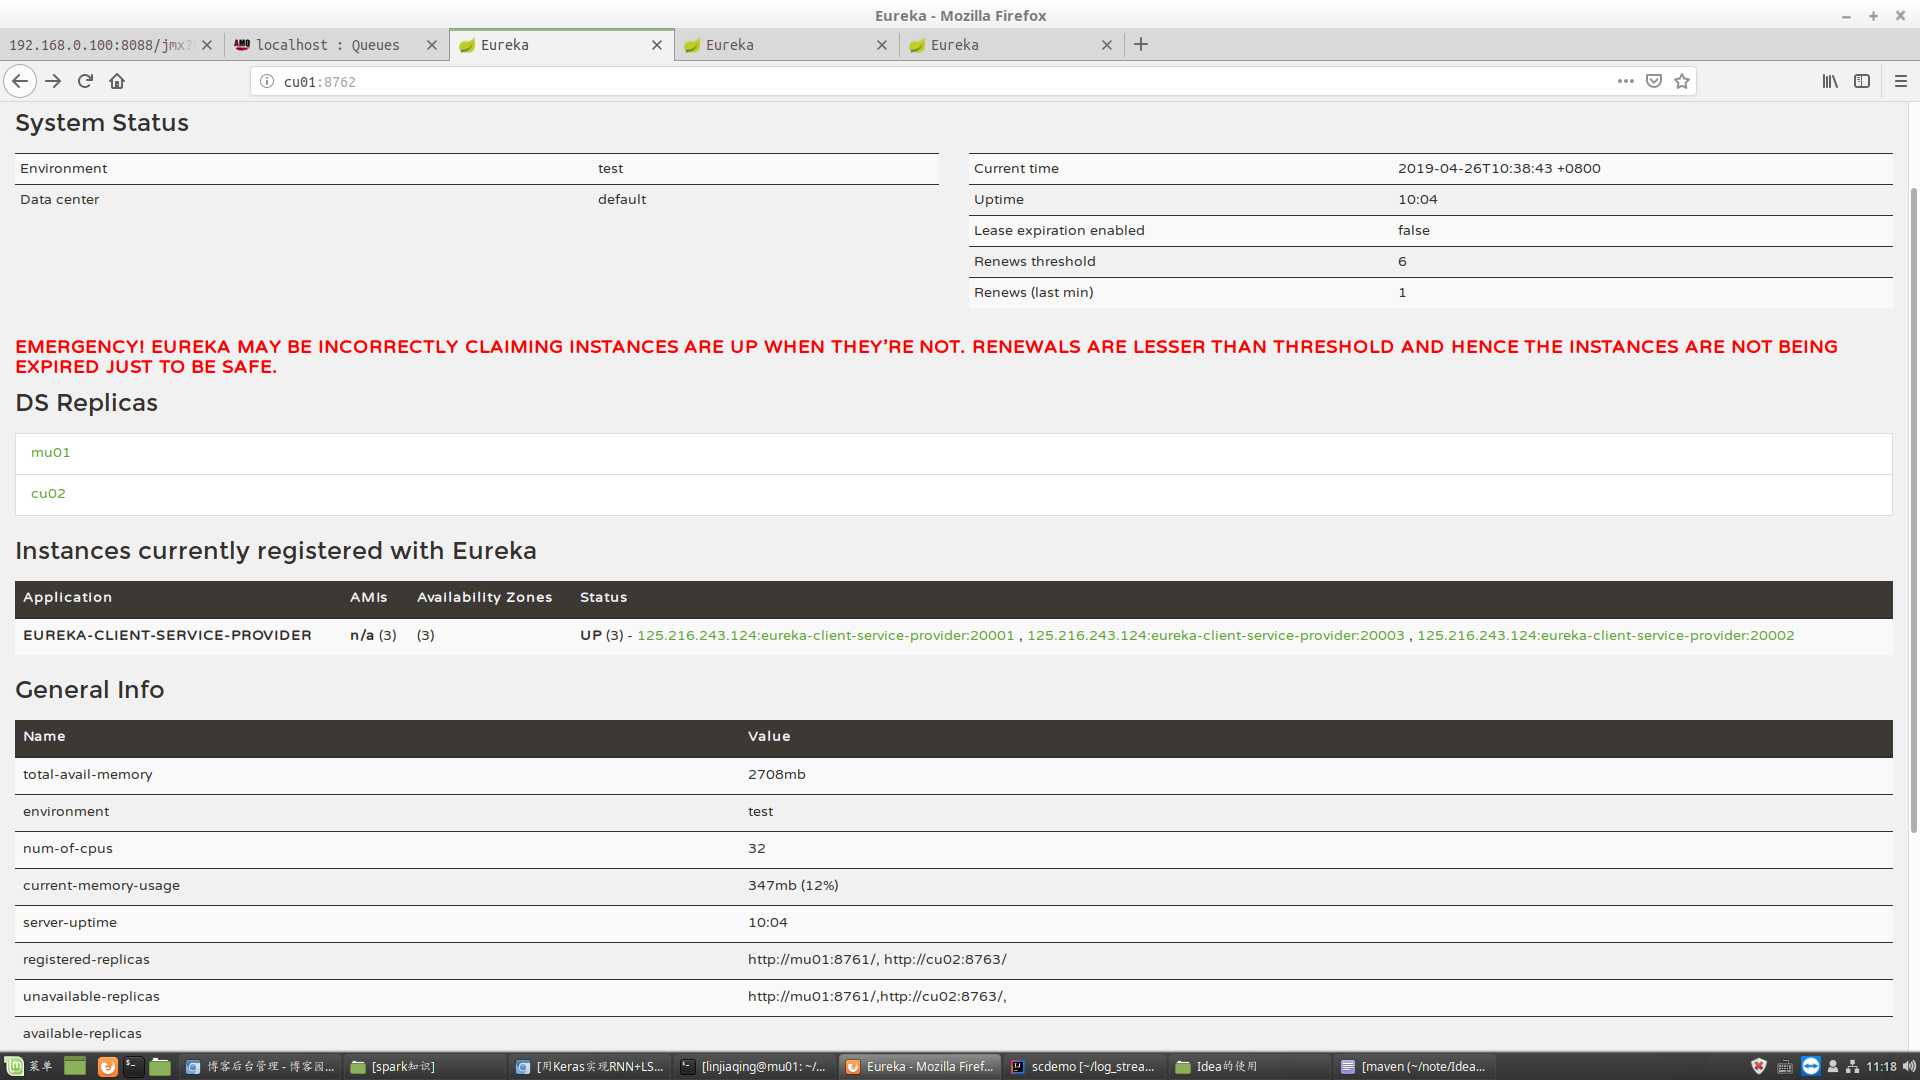Open eureka-client-service-provider:20001 instance link

point(825,636)
